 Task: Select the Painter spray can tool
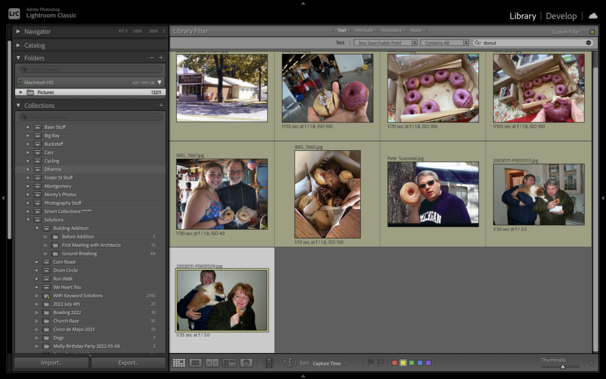[269, 363]
